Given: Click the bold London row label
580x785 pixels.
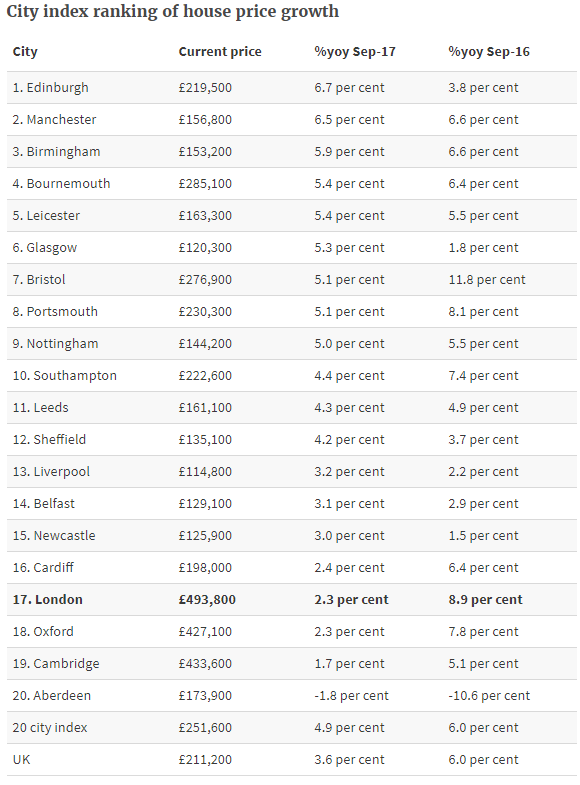Looking at the screenshot, I should click(x=48, y=600).
